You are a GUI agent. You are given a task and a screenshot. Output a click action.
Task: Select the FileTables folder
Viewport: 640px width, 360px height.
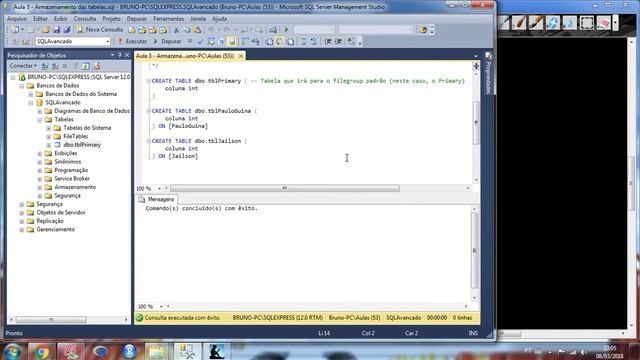tap(76, 136)
